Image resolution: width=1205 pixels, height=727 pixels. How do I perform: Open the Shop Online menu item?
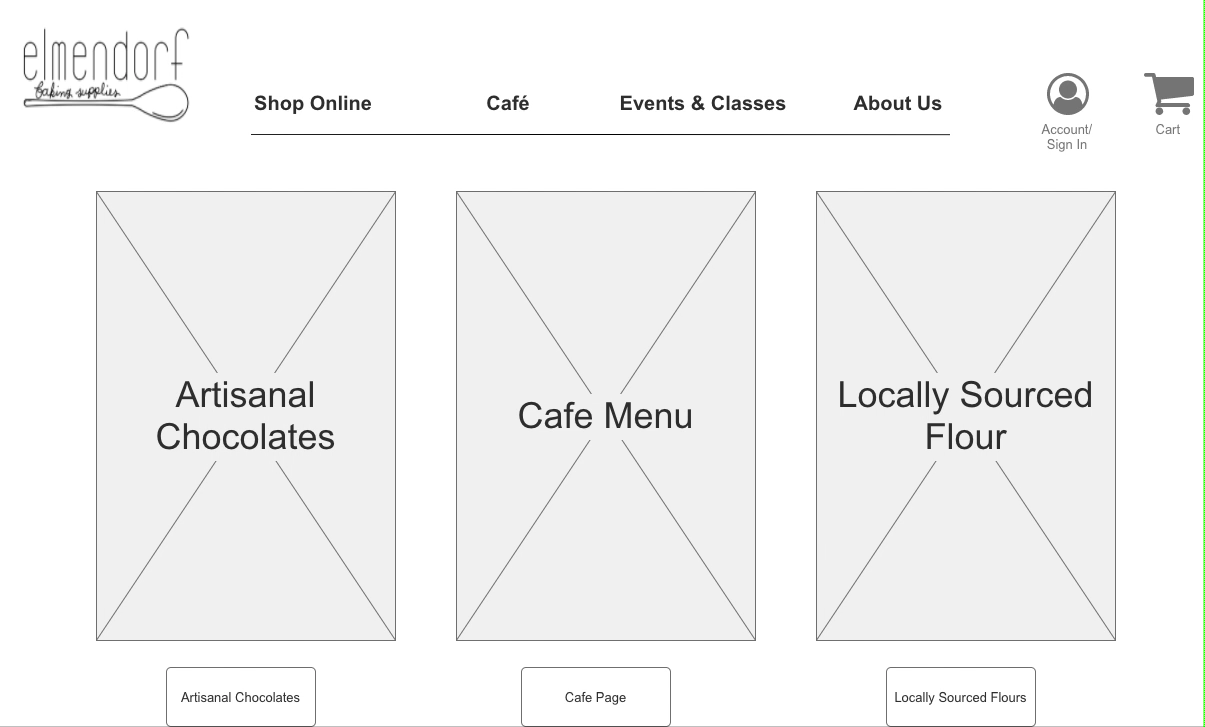[313, 103]
